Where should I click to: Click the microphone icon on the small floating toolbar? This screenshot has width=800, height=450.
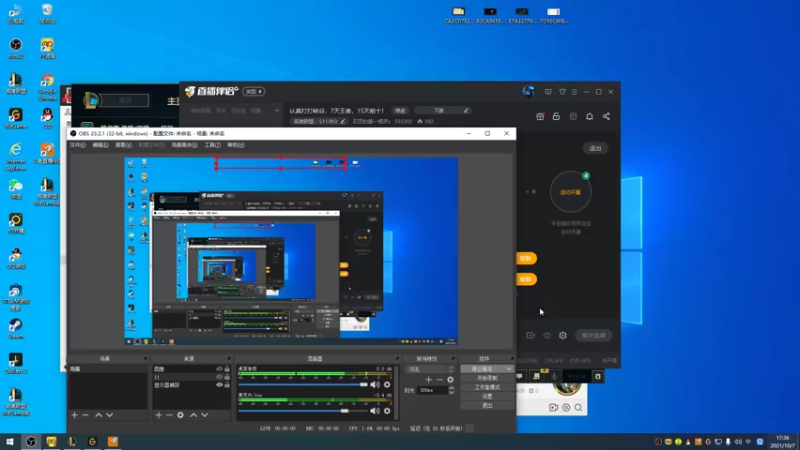554,377
